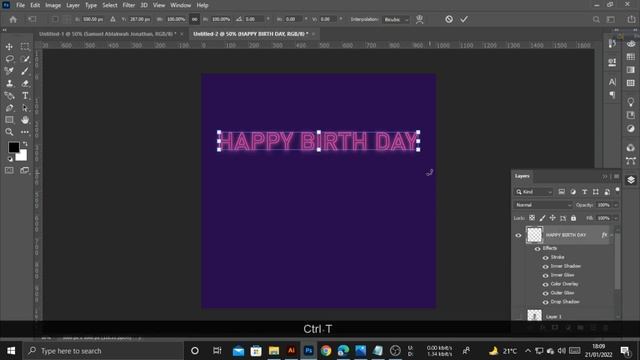Viewport: 640px width, 360px height.
Task: Open the Normal blend mode dropdown
Action: click(x=543, y=205)
